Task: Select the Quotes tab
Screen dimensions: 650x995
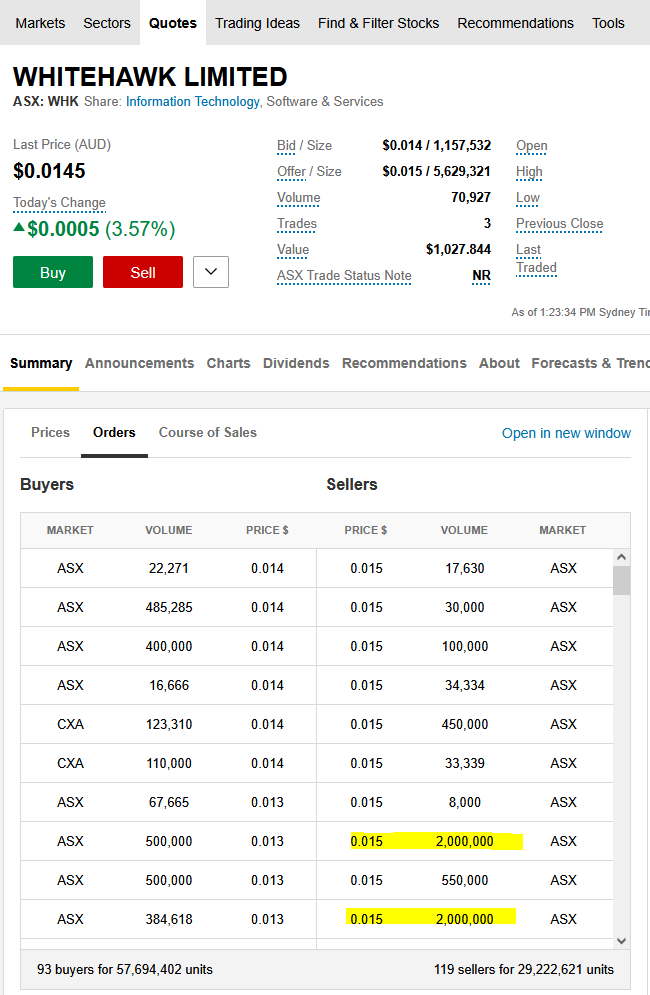Action: click(173, 23)
